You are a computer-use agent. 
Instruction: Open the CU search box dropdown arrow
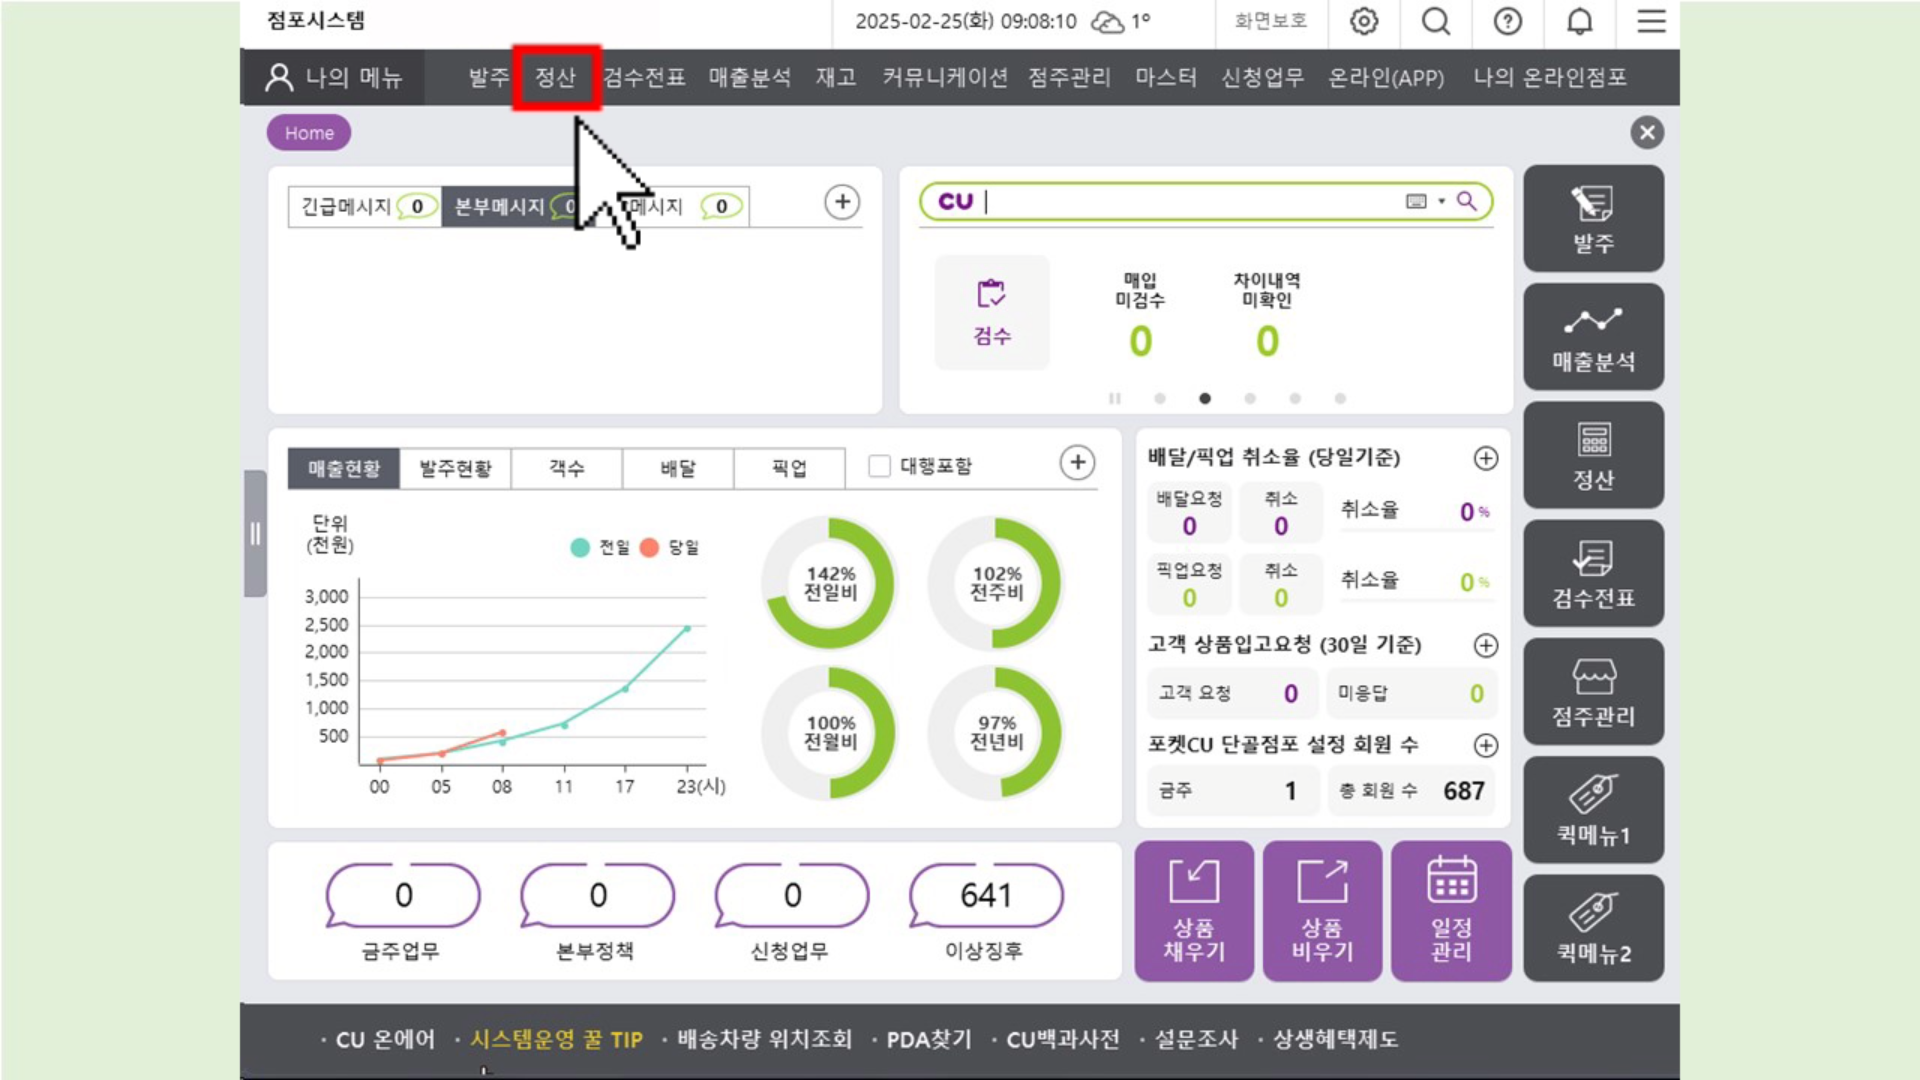pyautogui.click(x=1441, y=202)
